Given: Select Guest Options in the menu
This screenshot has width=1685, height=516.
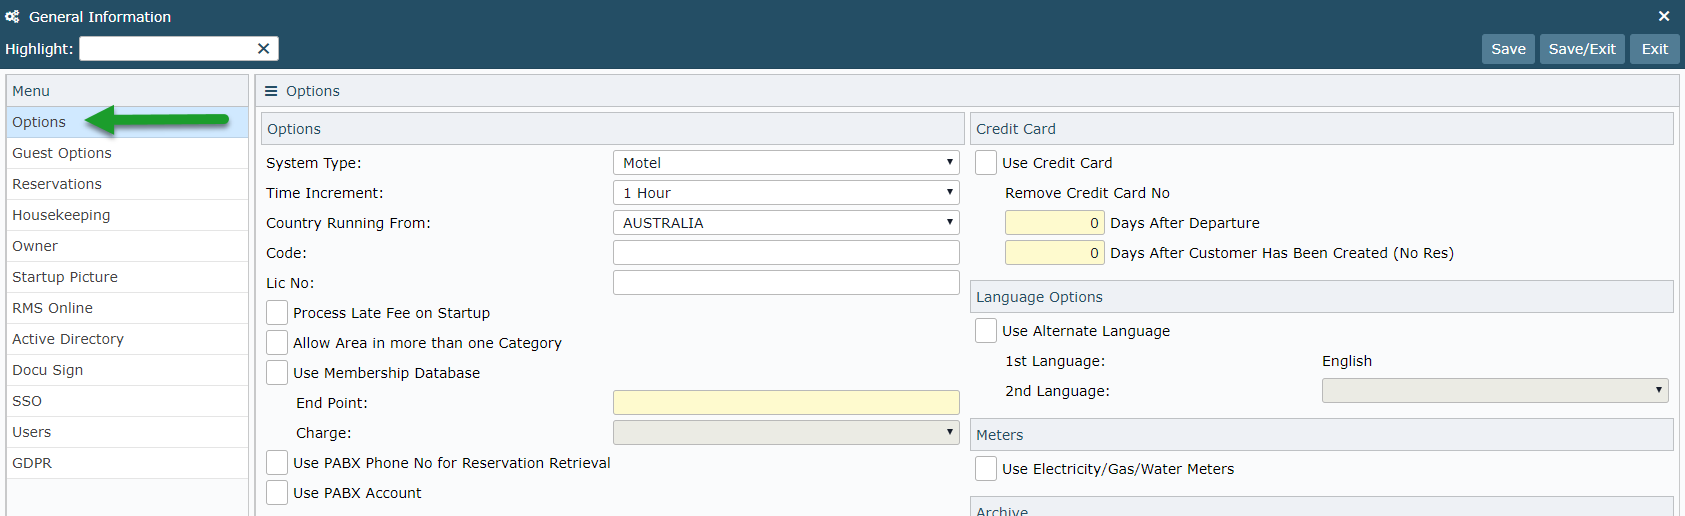Looking at the screenshot, I should [x=62, y=153].
